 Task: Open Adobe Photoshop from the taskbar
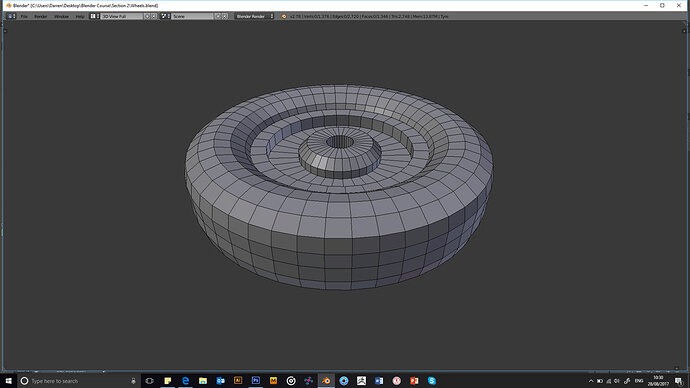[x=256, y=381]
